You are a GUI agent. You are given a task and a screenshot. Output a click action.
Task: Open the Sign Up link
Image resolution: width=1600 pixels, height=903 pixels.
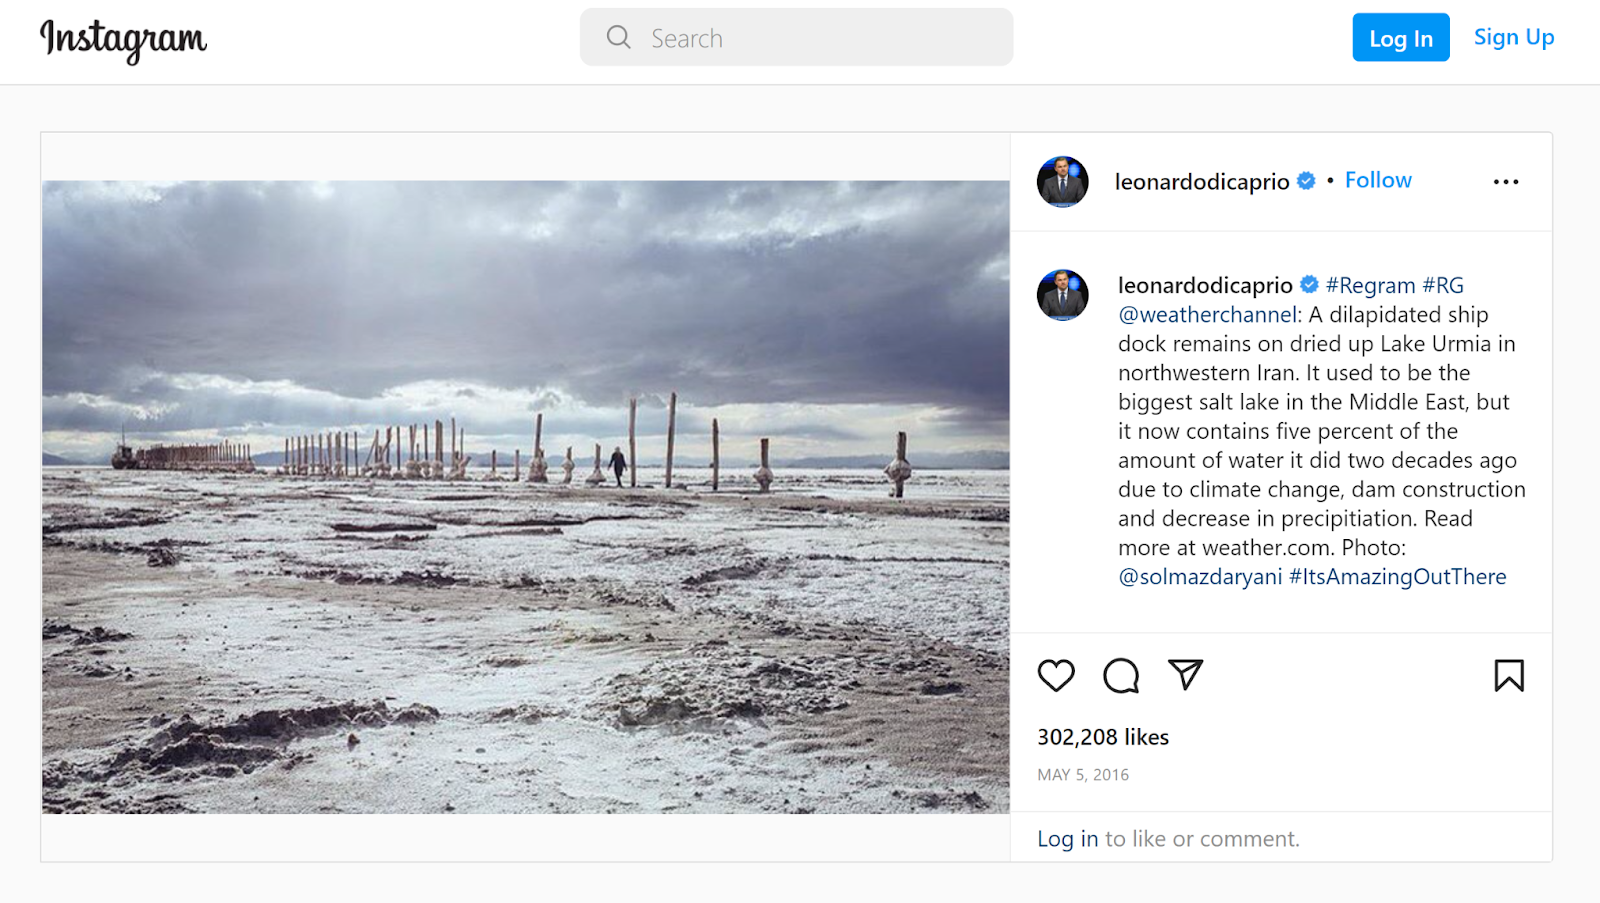(x=1513, y=38)
